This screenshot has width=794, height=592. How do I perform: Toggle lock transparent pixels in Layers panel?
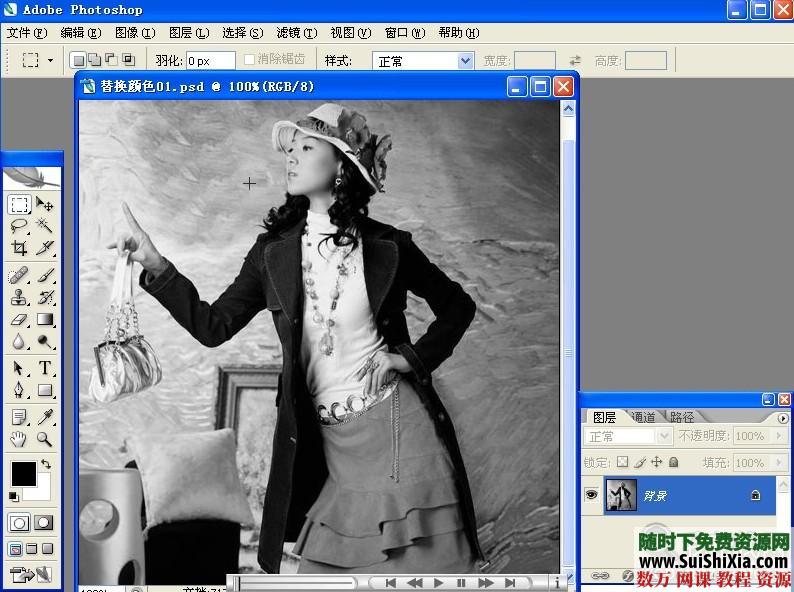coord(621,462)
